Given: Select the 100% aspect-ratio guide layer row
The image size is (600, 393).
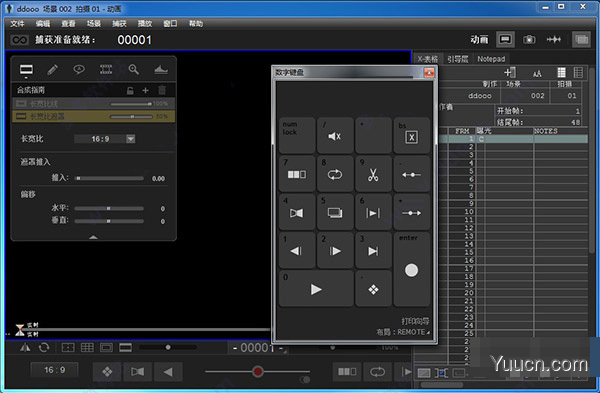Looking at the screenshot, I should point(94,104).
